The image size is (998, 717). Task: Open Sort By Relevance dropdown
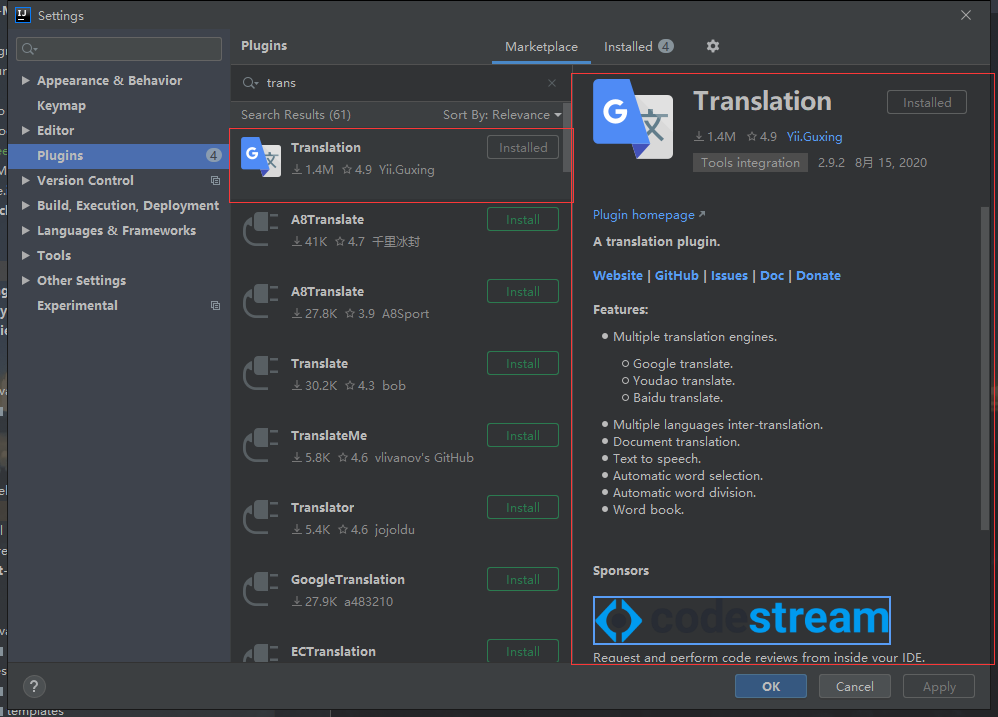pos(502,115)
